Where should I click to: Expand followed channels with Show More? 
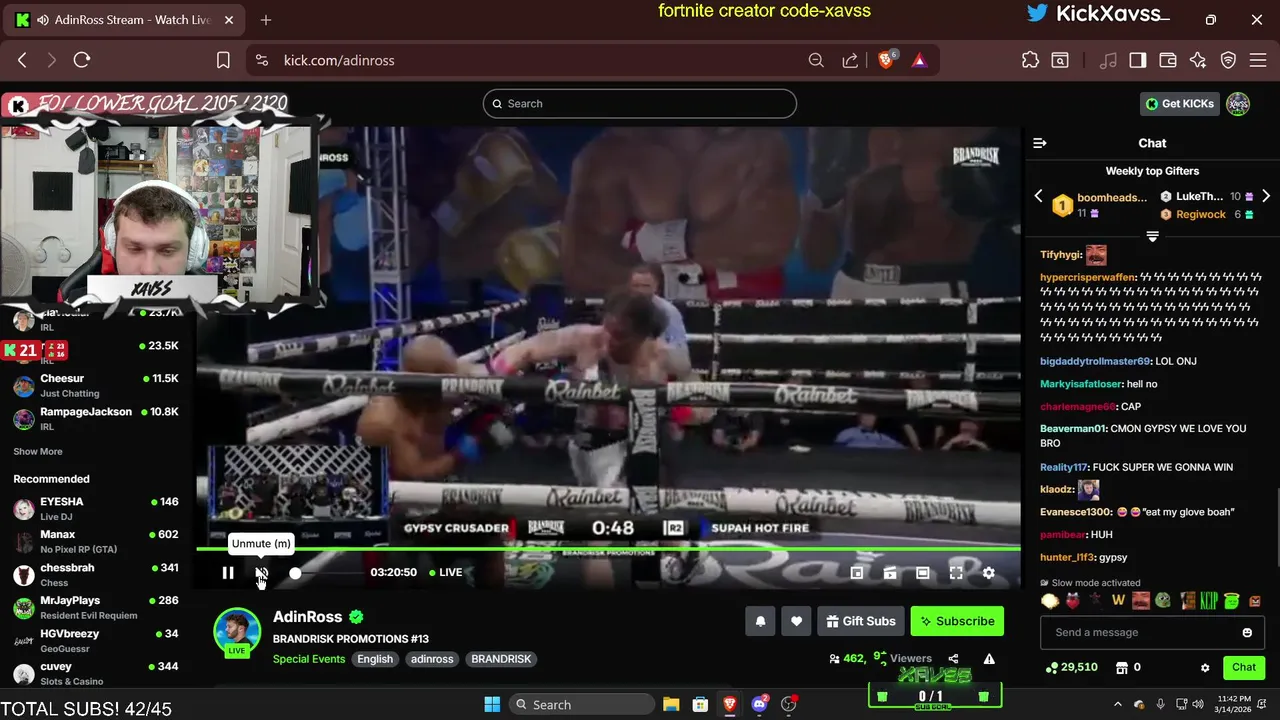pyautogui.click(x=38, y=452)
